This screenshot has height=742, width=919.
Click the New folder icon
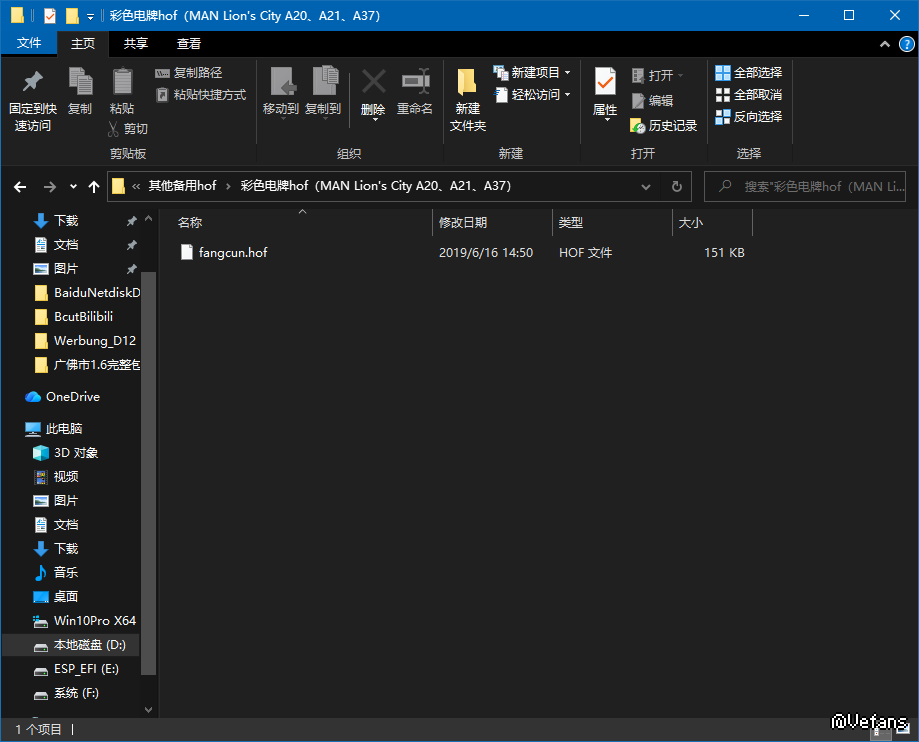[x=467, y=82]
